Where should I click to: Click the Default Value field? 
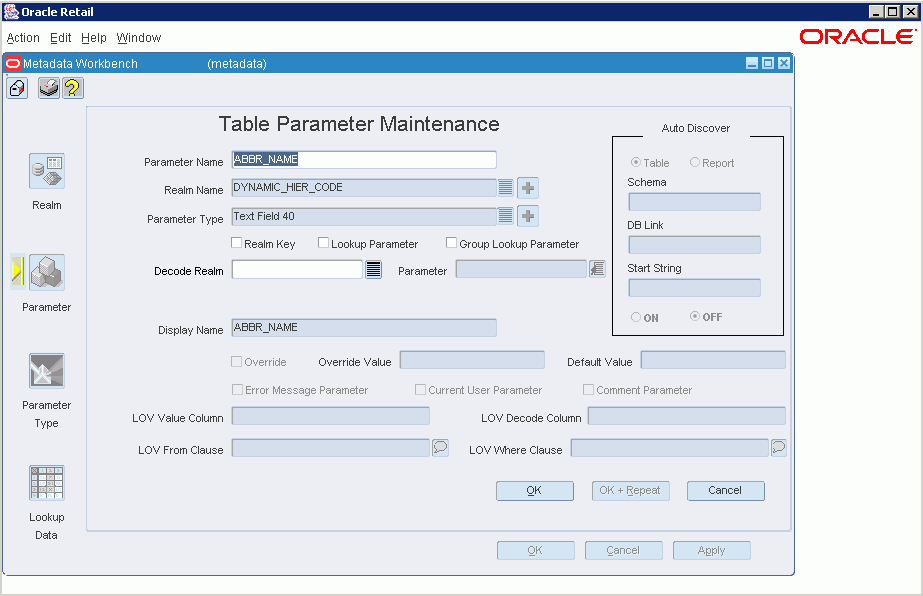tap(713, 360)
